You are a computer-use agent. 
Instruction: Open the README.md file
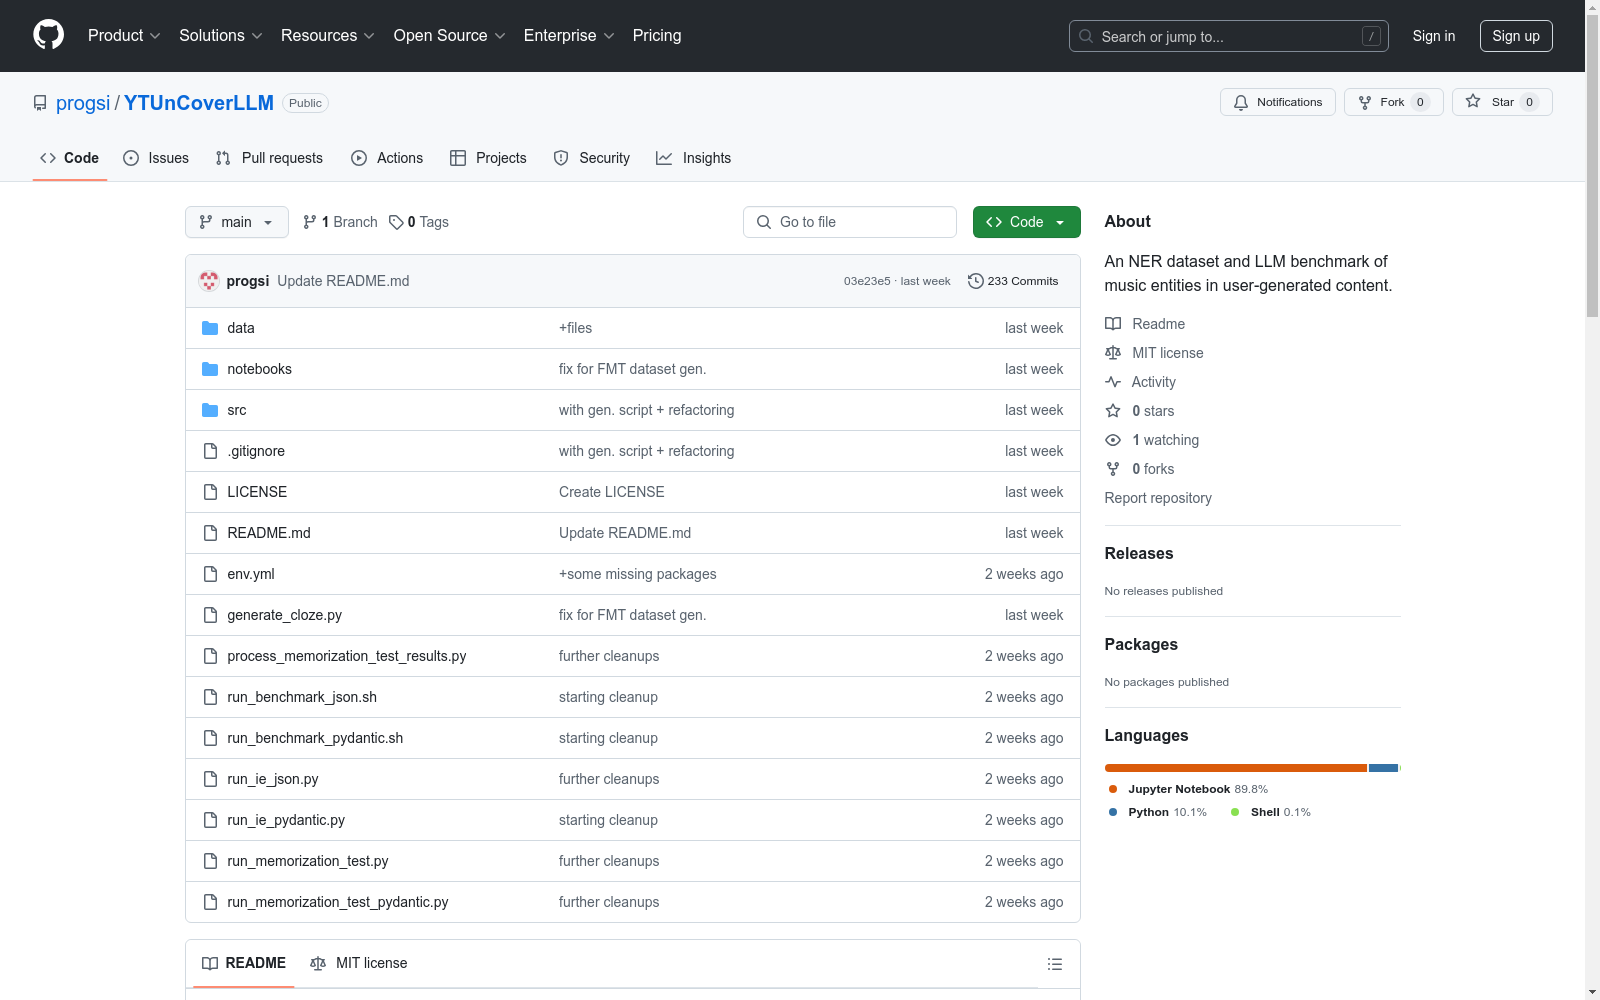point(269,533)
